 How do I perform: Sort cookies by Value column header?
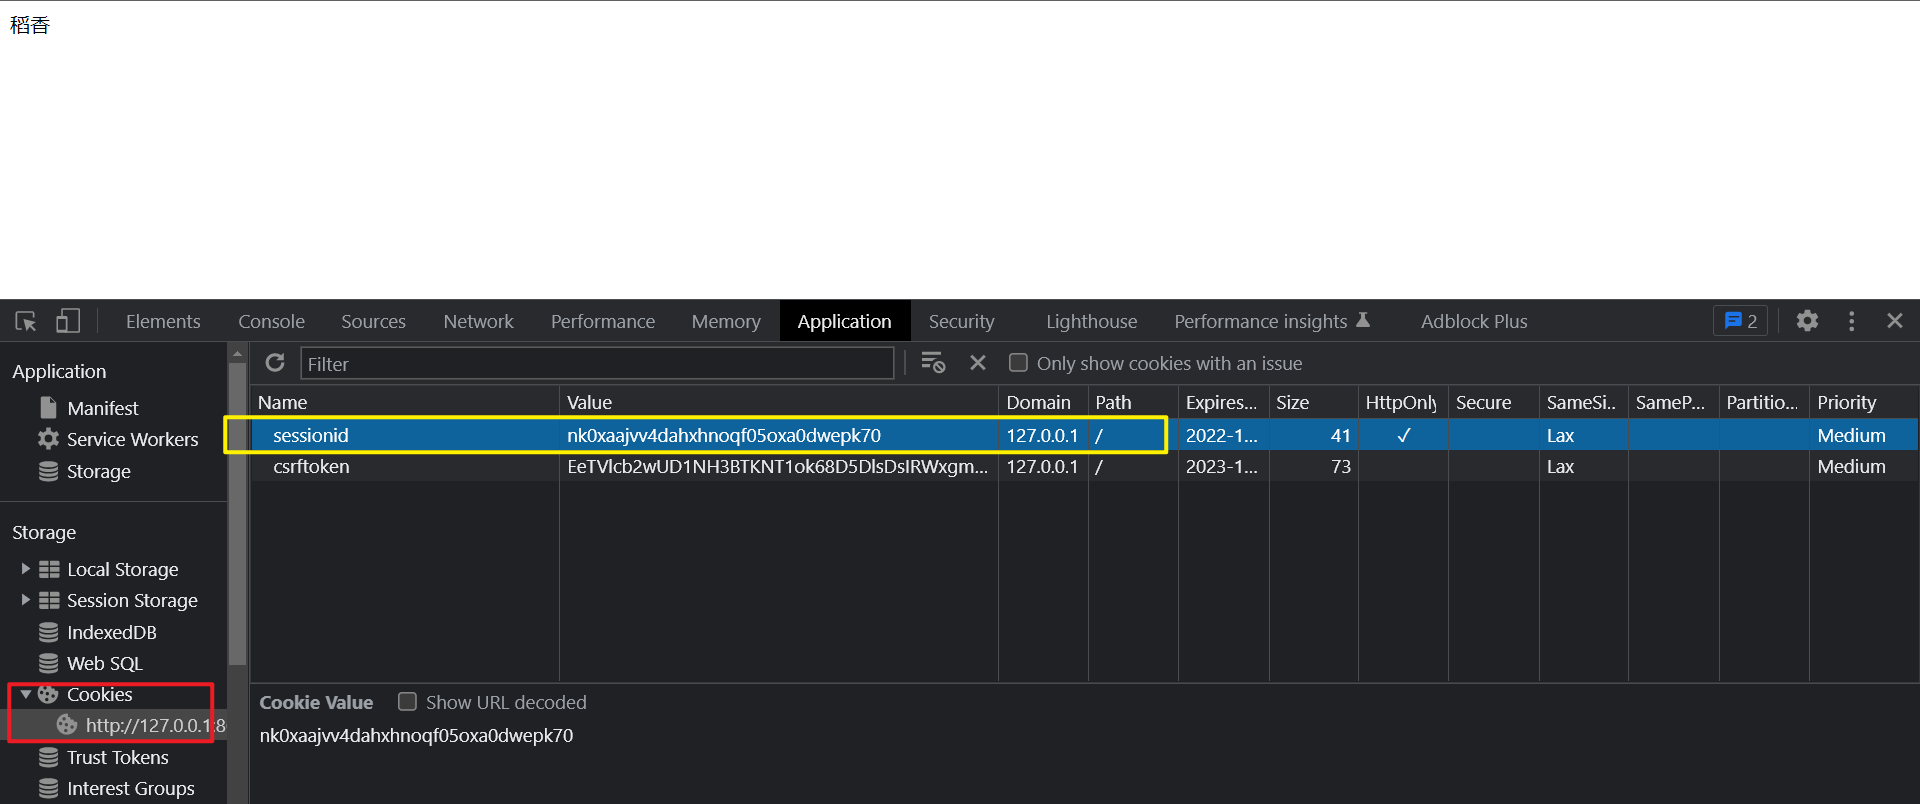pyautogui.click(x=779, y=402)
